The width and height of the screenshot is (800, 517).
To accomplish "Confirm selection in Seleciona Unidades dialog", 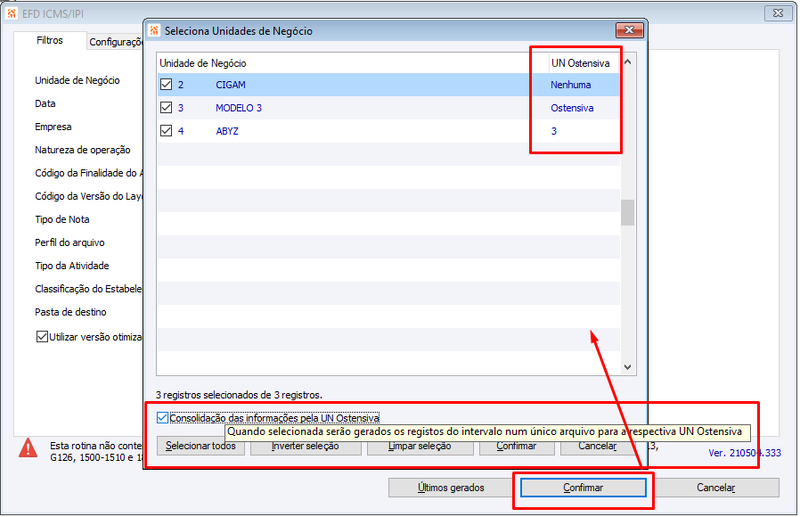I will pyautogui.click(x=516, y=446).
